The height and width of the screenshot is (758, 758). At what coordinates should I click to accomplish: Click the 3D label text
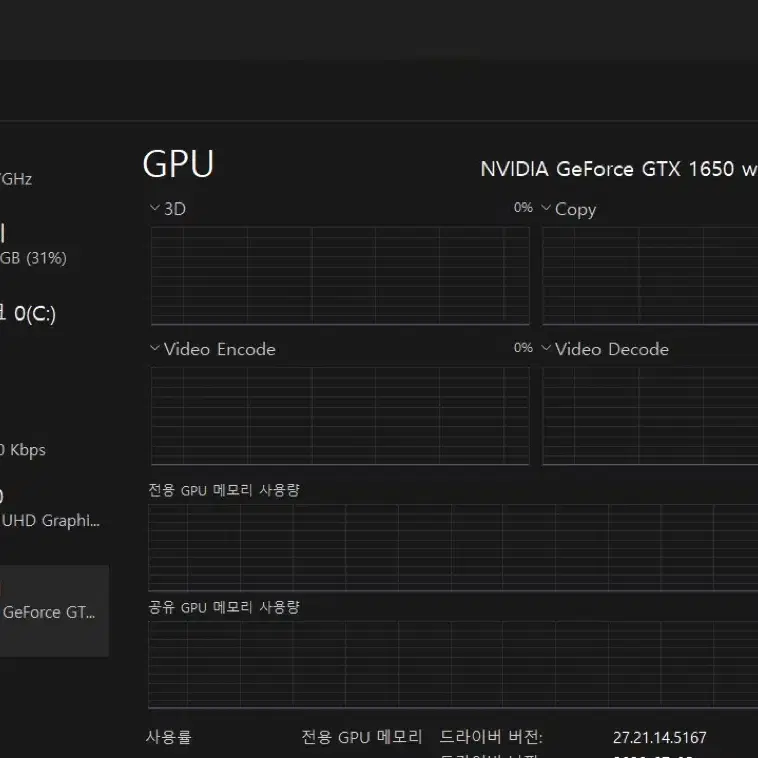pyautogui.click(x=175, y=209)
